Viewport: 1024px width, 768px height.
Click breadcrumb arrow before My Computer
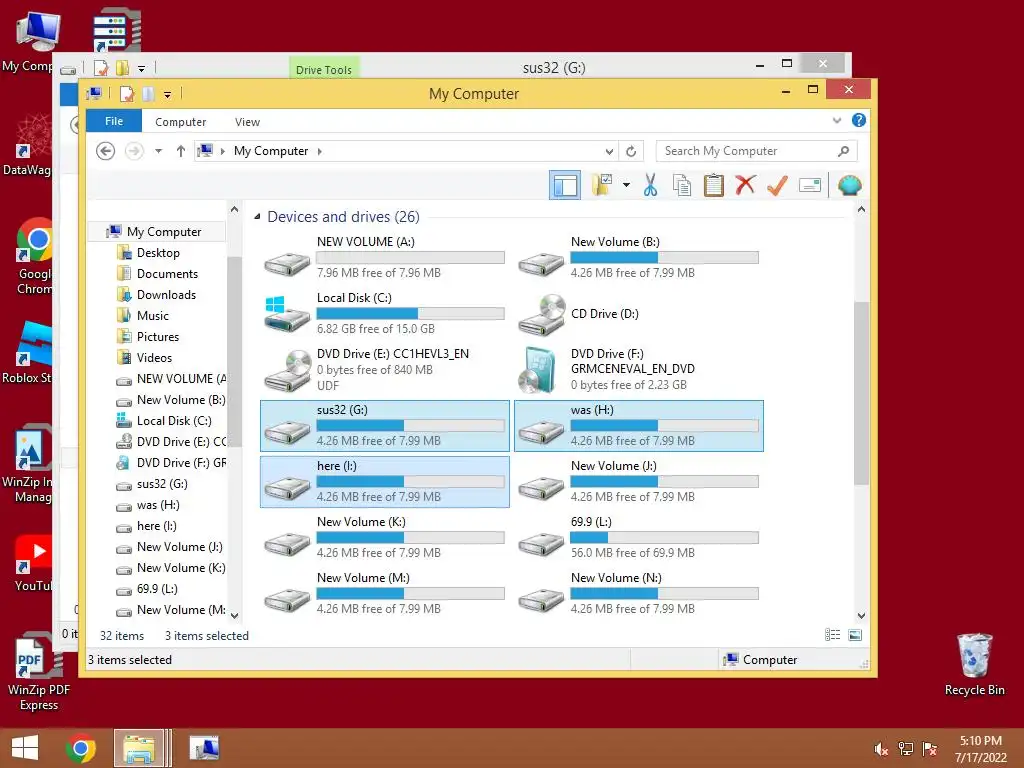click(223, 152)
